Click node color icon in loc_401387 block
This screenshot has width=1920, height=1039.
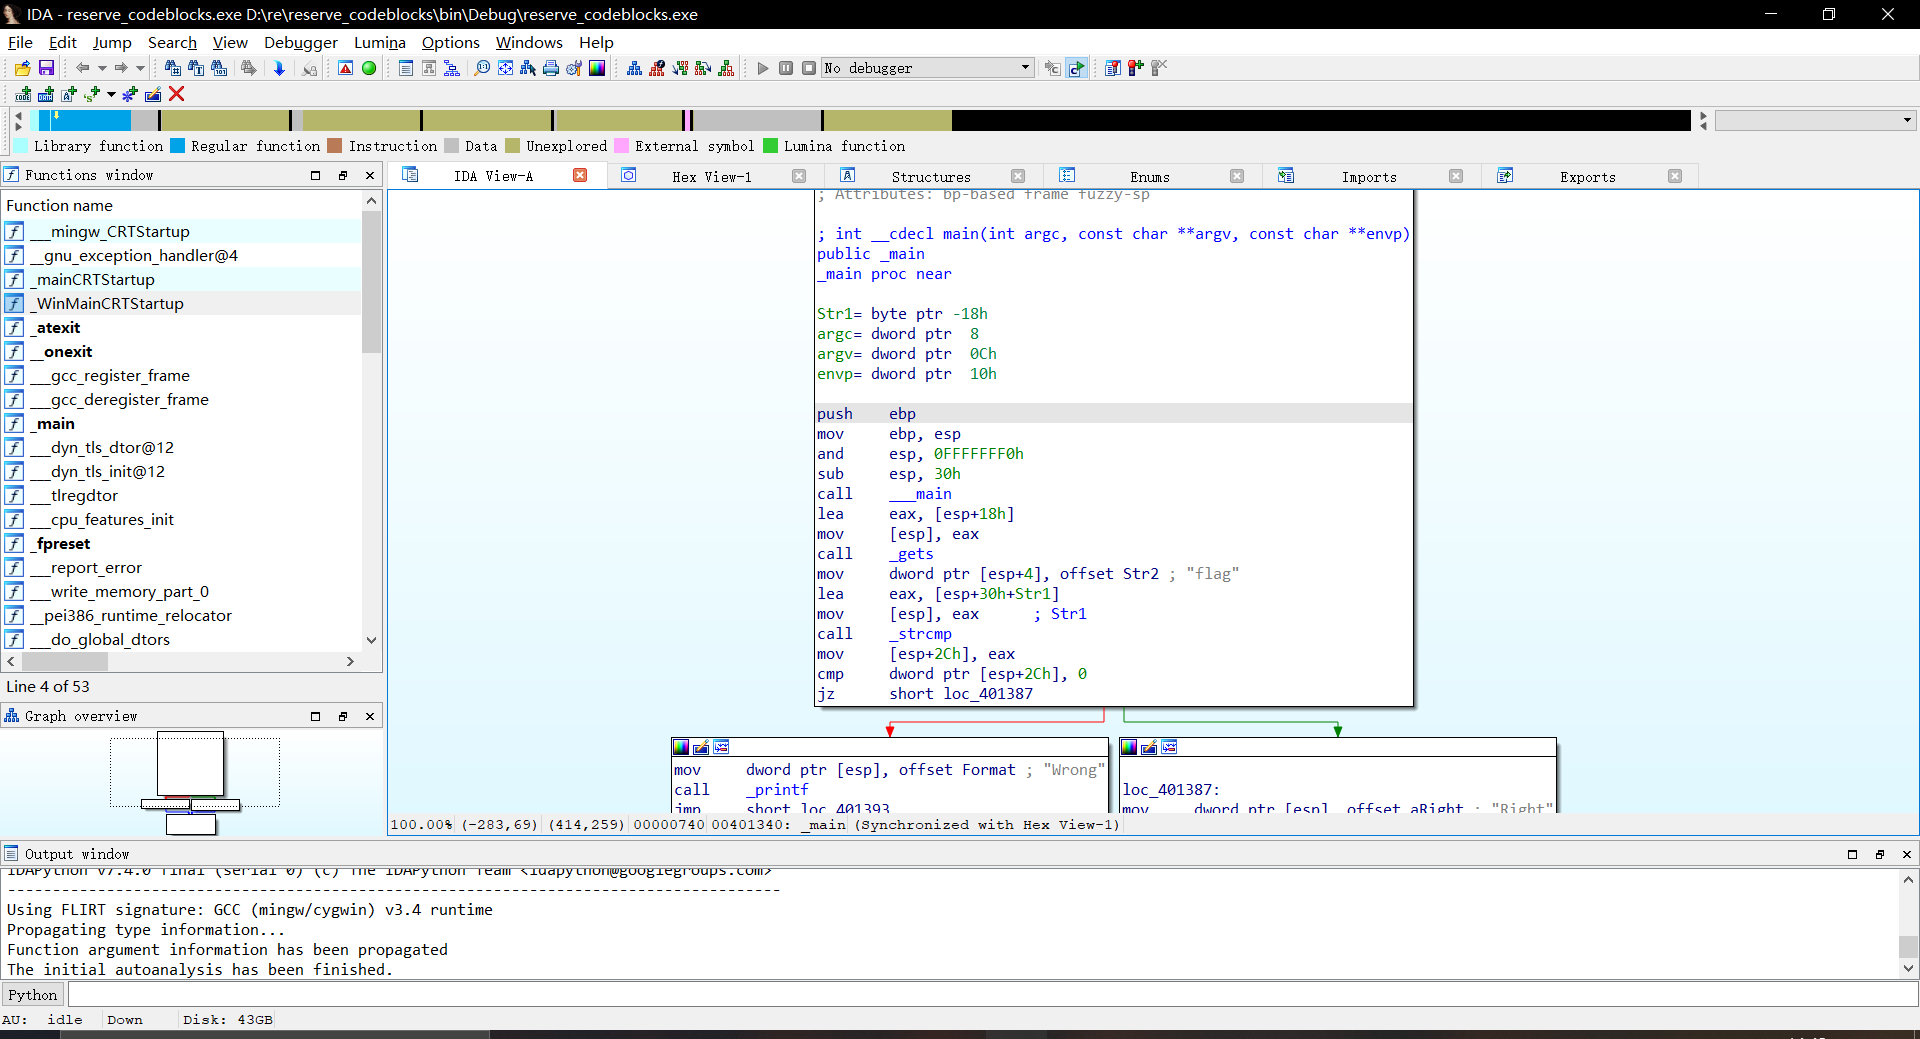coord(1129,747)
